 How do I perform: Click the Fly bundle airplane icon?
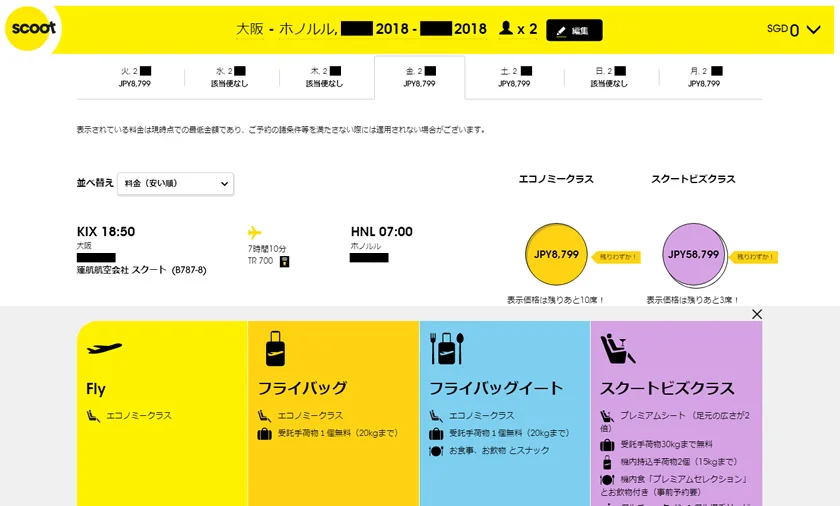(x=104, y=348)
